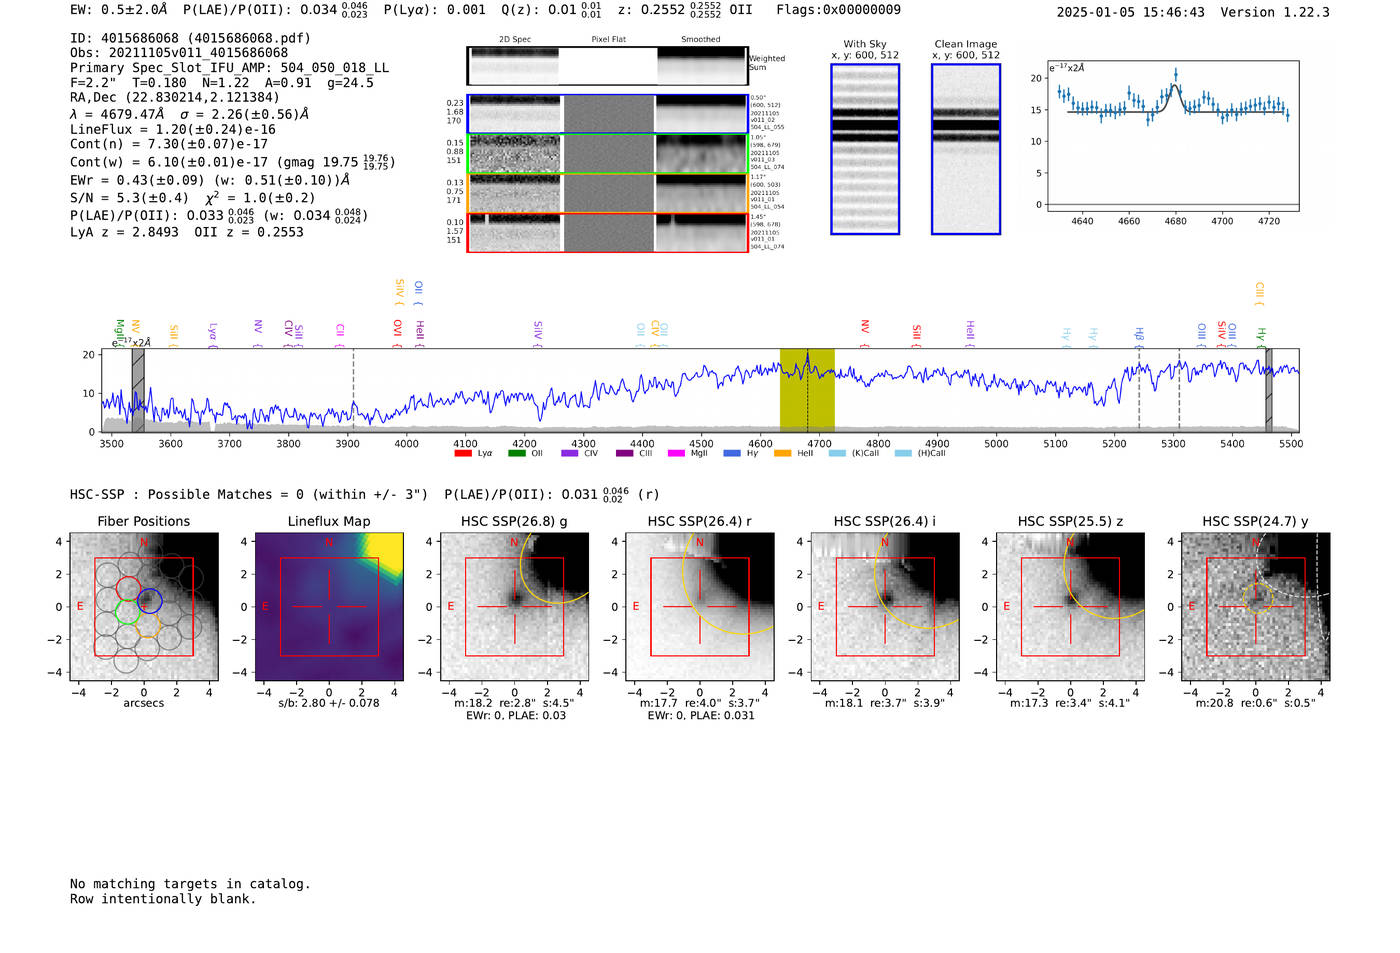Open the HSC SSP(25.5) z cutout
Image resolution: width=1400 pixels, height=953 pixels.
click(1070, 606)
